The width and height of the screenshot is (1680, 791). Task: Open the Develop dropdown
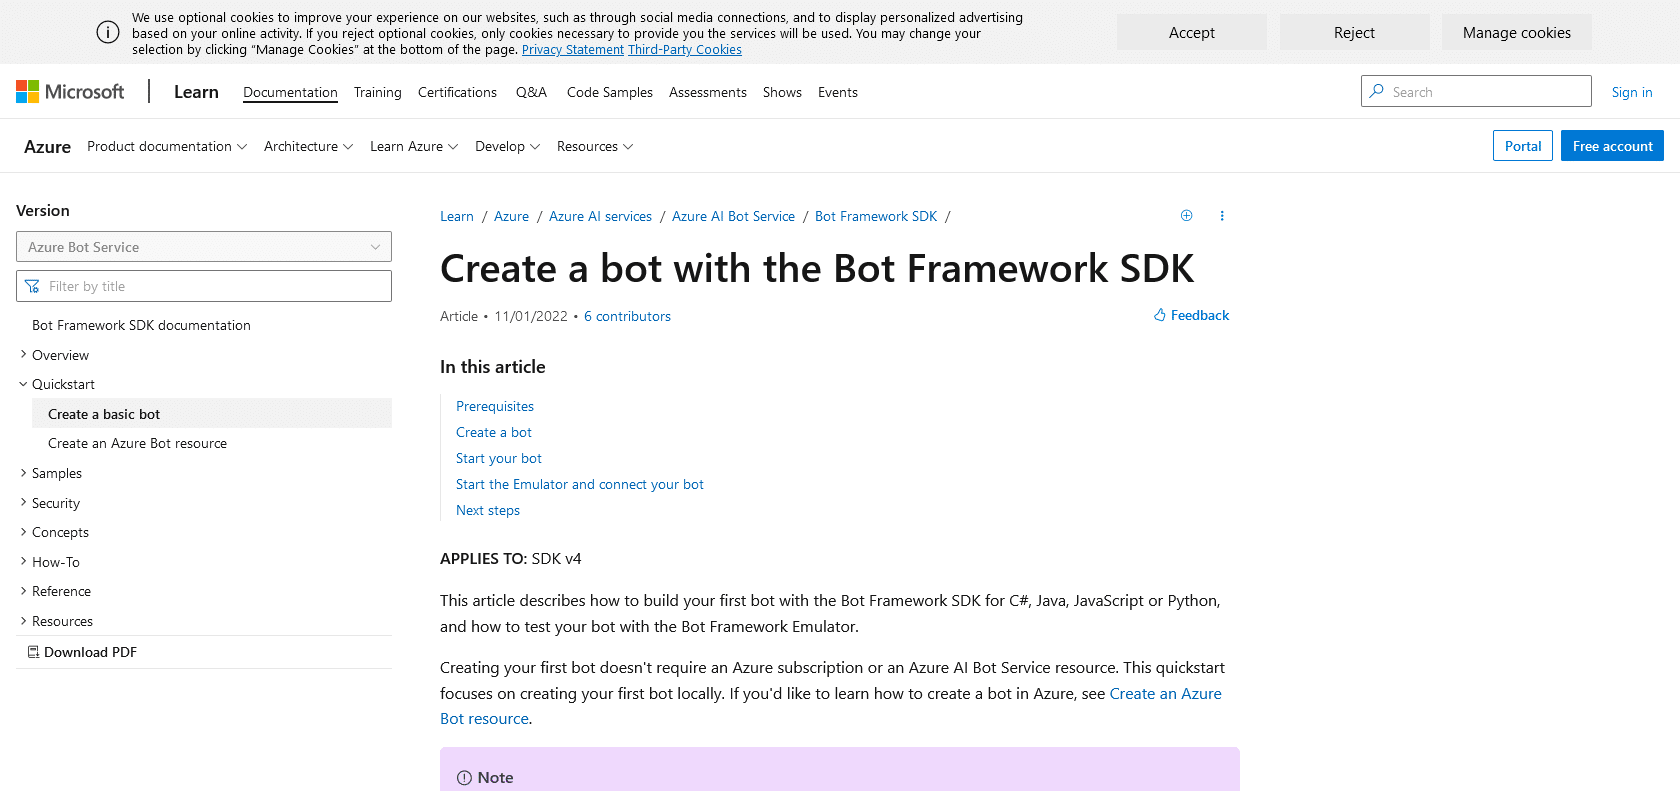coord(508,146)
